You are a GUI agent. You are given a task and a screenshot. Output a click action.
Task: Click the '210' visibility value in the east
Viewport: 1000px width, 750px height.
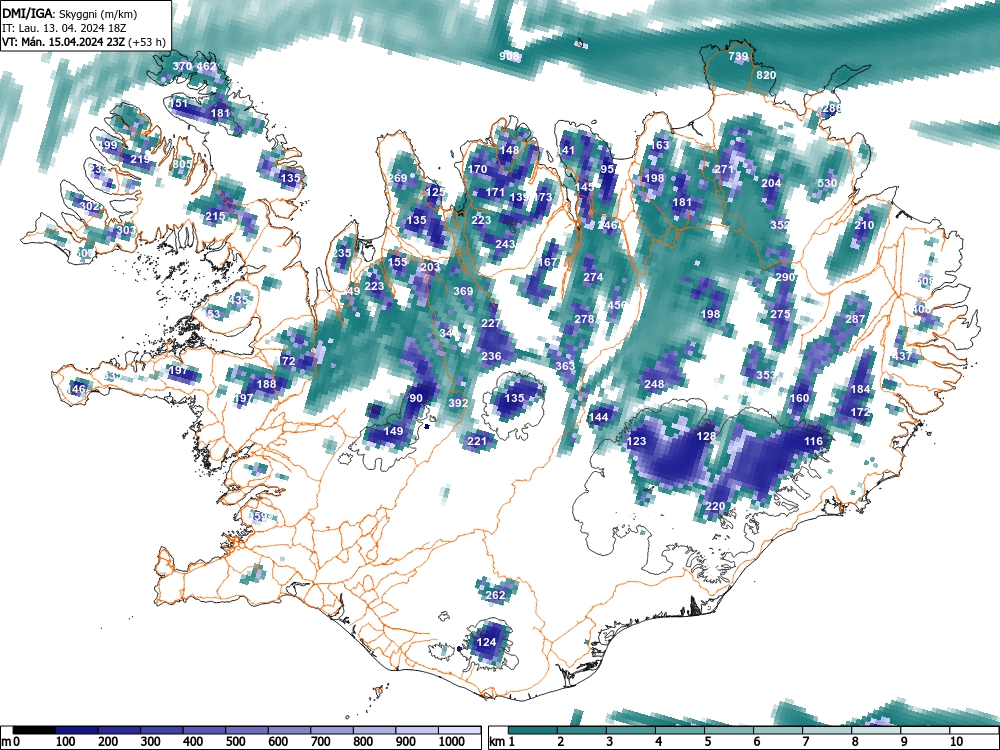864,224
